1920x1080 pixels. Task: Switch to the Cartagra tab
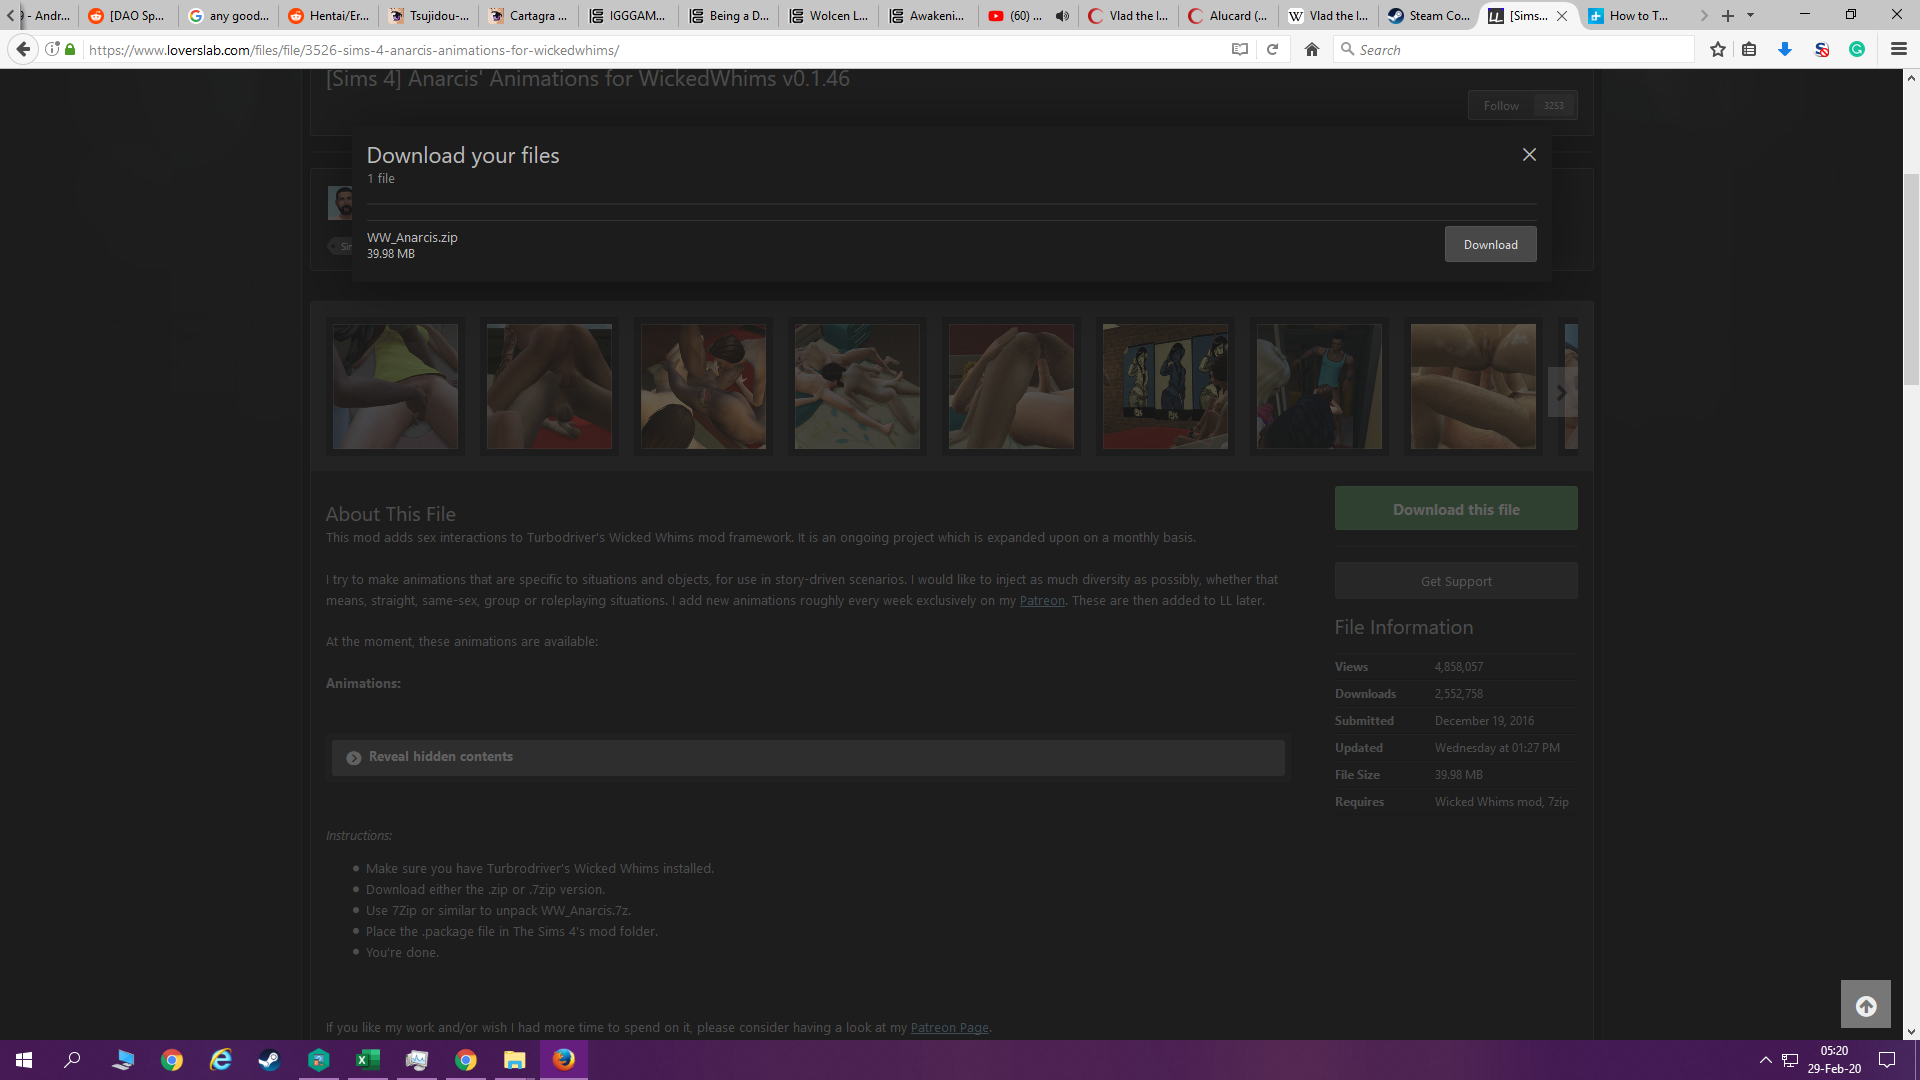click(529, 15)
